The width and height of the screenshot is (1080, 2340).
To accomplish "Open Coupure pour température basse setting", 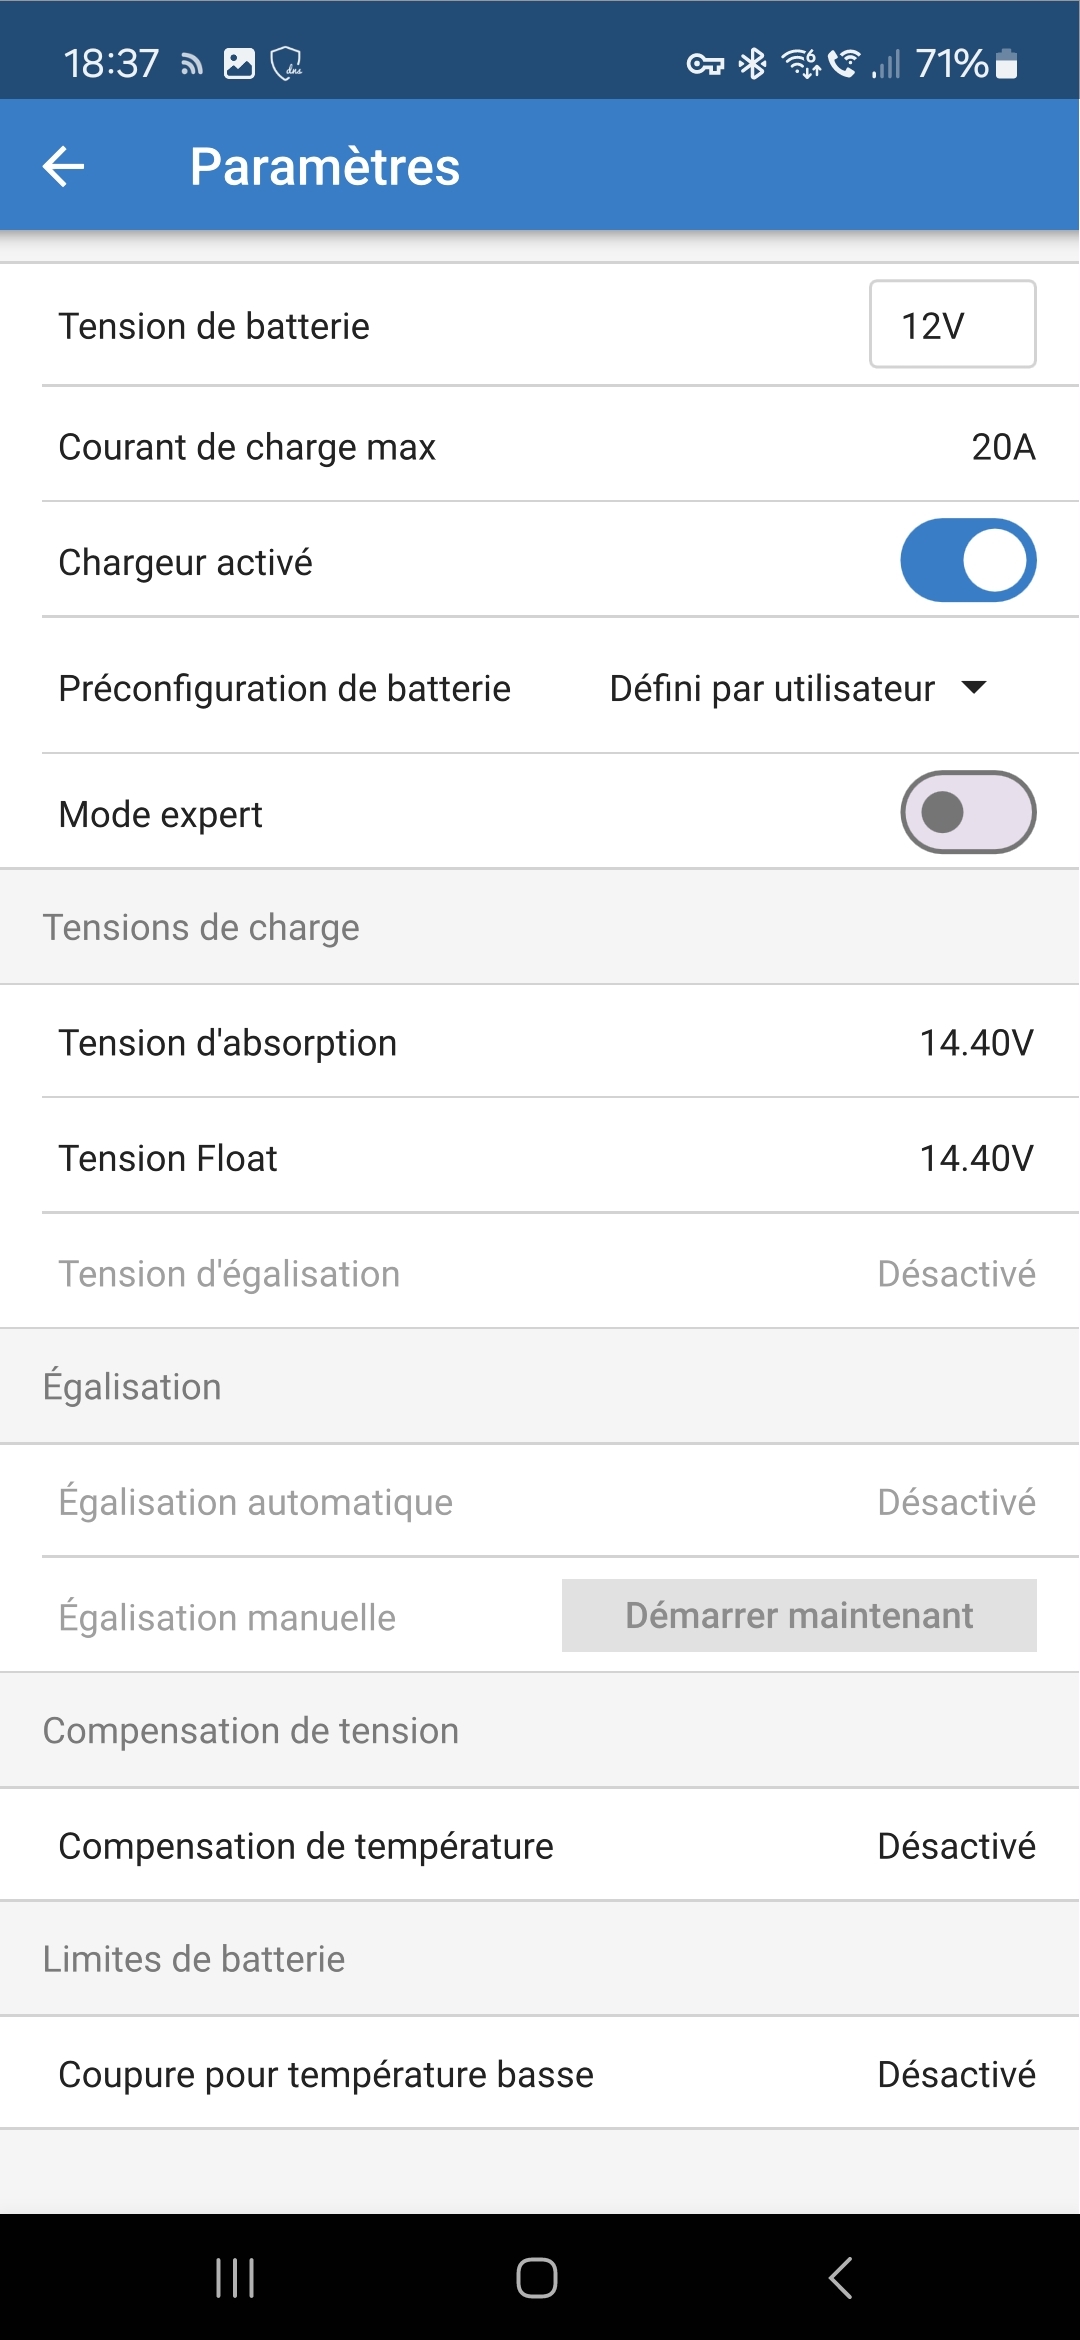I will pyautogui.click(x=540, y=2074).
